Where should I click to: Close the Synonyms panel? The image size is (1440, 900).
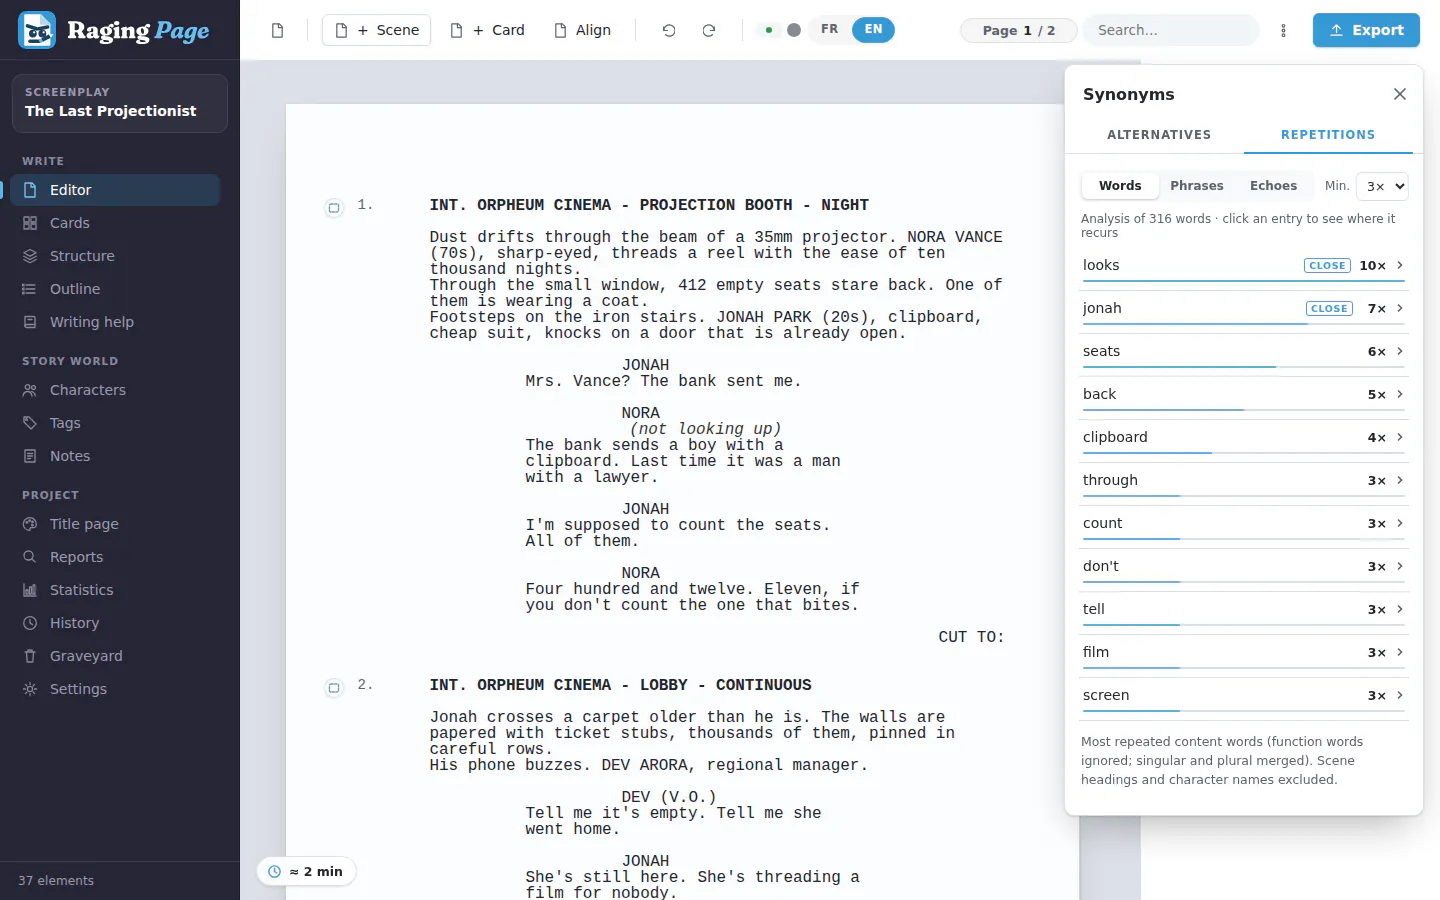click(1400, 94)
